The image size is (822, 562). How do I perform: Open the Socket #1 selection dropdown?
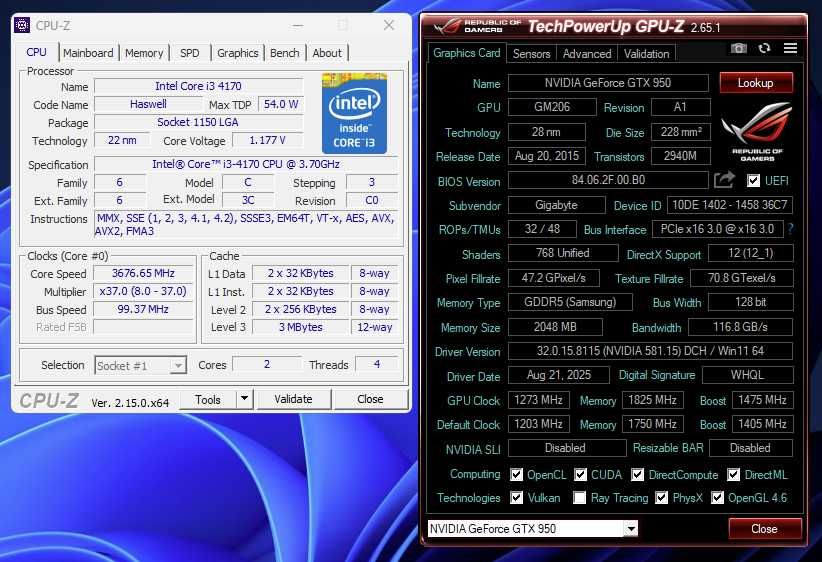(140, 365)
